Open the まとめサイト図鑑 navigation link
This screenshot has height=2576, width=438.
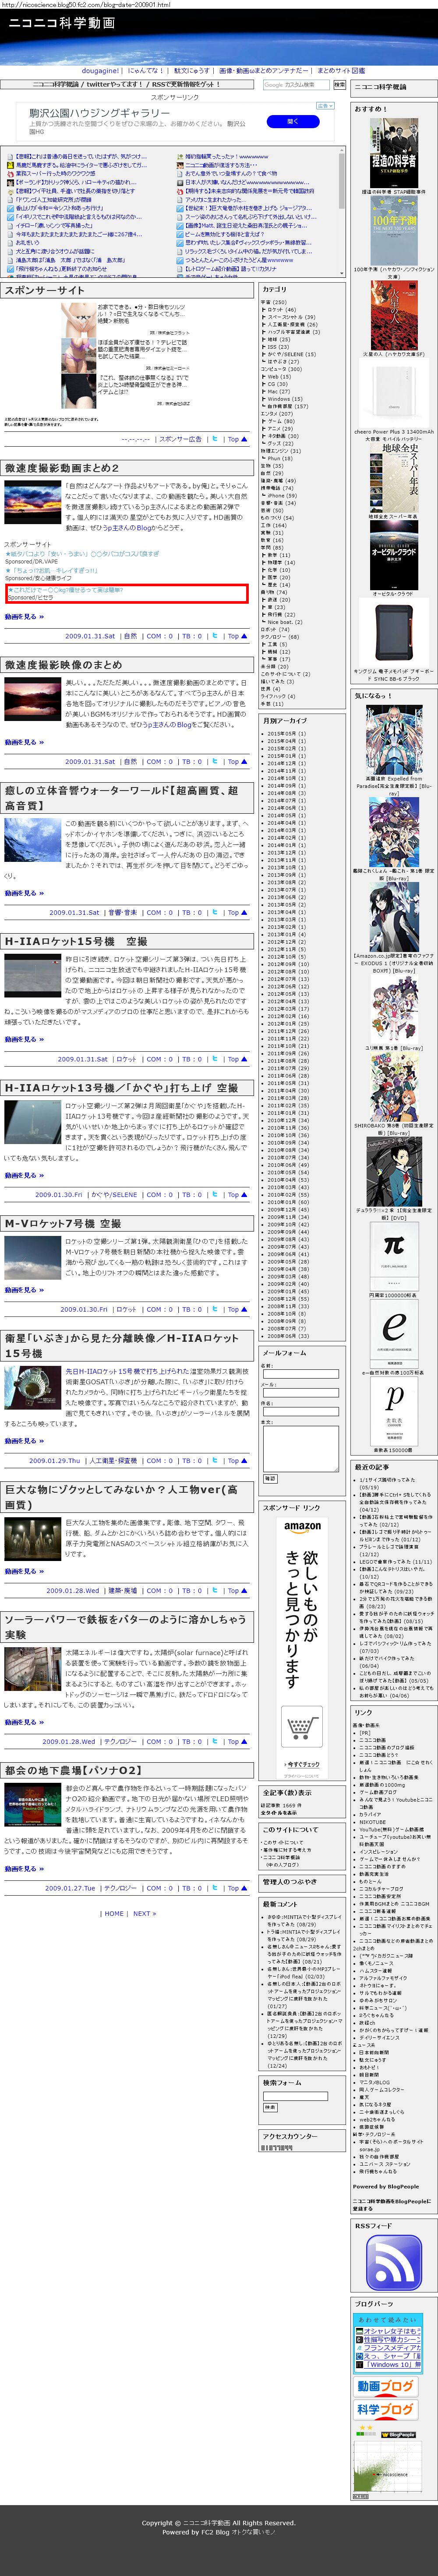tap(341, 71)
